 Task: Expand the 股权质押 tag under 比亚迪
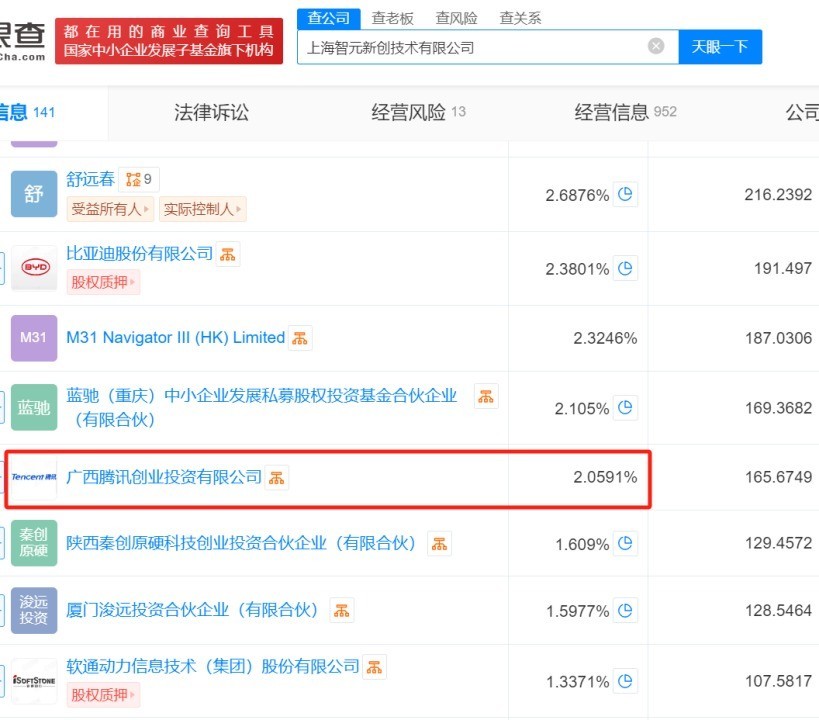[x=103, y=282]
